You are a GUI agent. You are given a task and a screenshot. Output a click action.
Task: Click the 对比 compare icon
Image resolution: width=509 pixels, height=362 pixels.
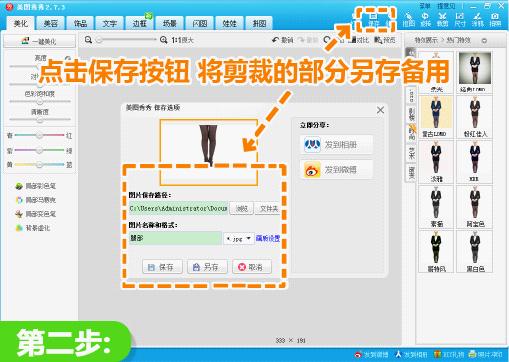359,40
